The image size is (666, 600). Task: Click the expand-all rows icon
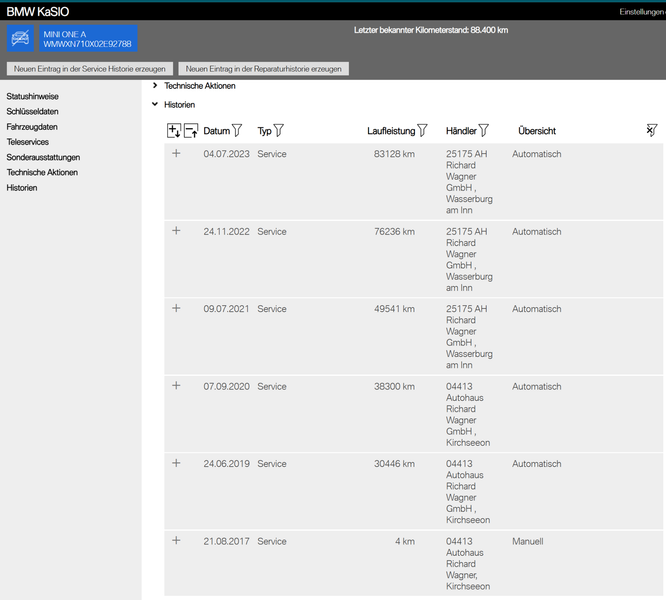[174, 131]
